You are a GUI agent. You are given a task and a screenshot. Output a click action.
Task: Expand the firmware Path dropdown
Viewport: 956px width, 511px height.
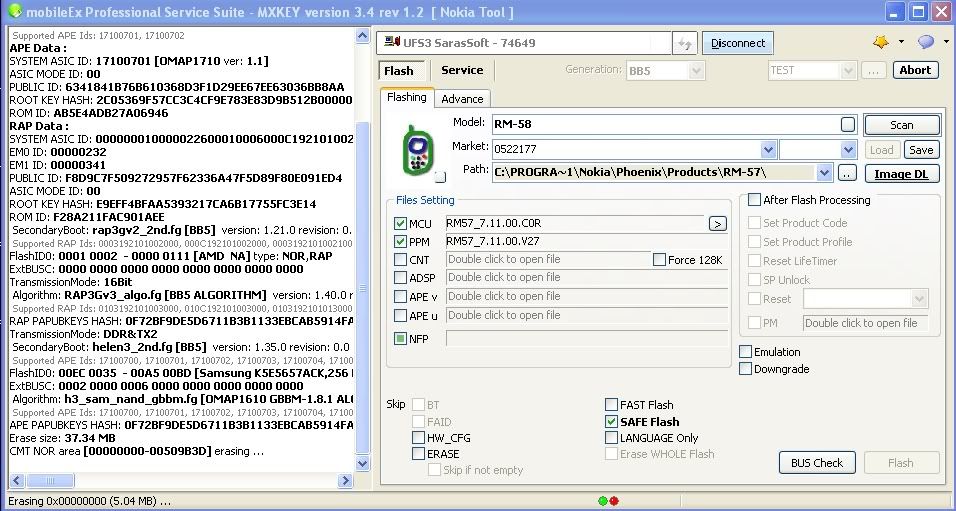(x=824, y=173)
